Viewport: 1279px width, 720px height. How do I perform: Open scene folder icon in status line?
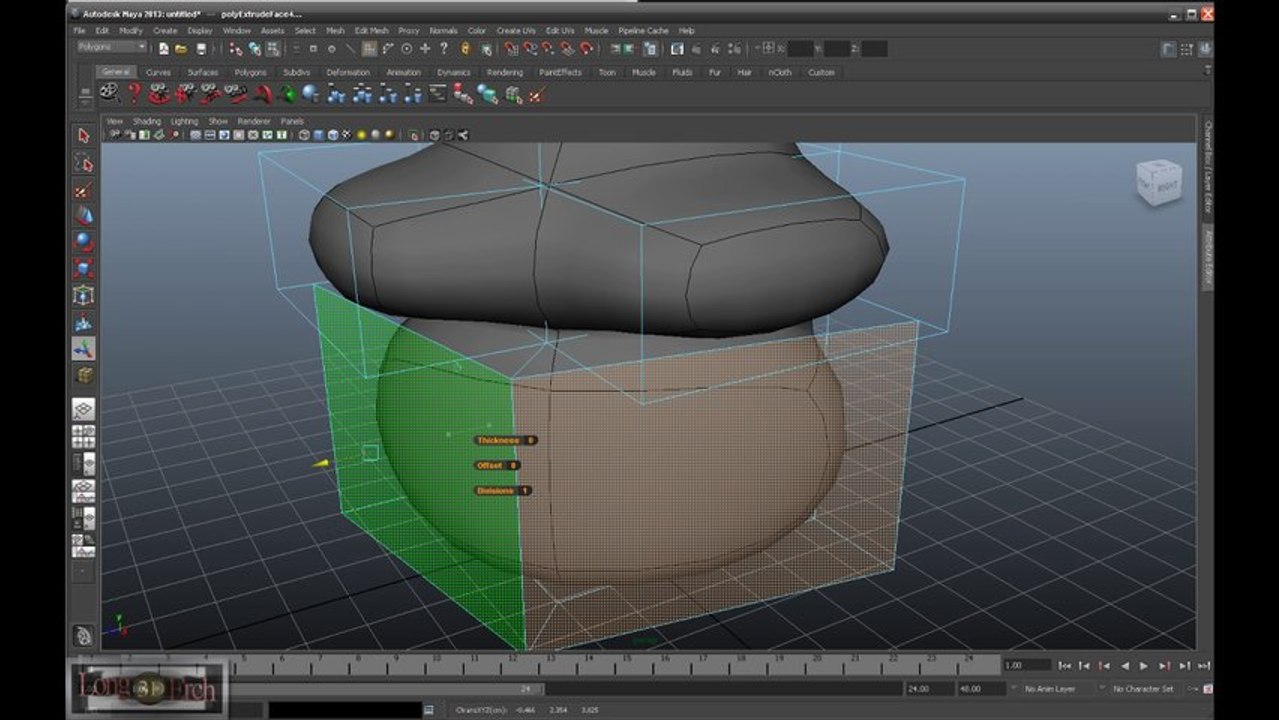tap(182, 48)
